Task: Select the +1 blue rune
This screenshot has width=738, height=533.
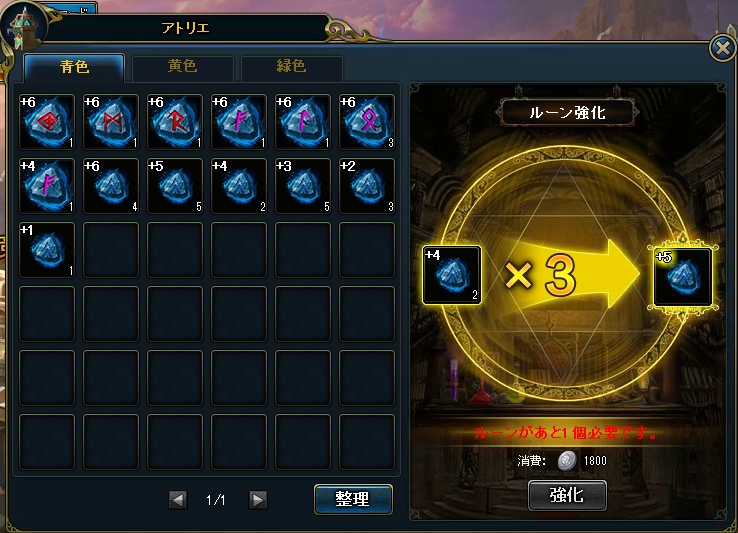Action: 47,250
